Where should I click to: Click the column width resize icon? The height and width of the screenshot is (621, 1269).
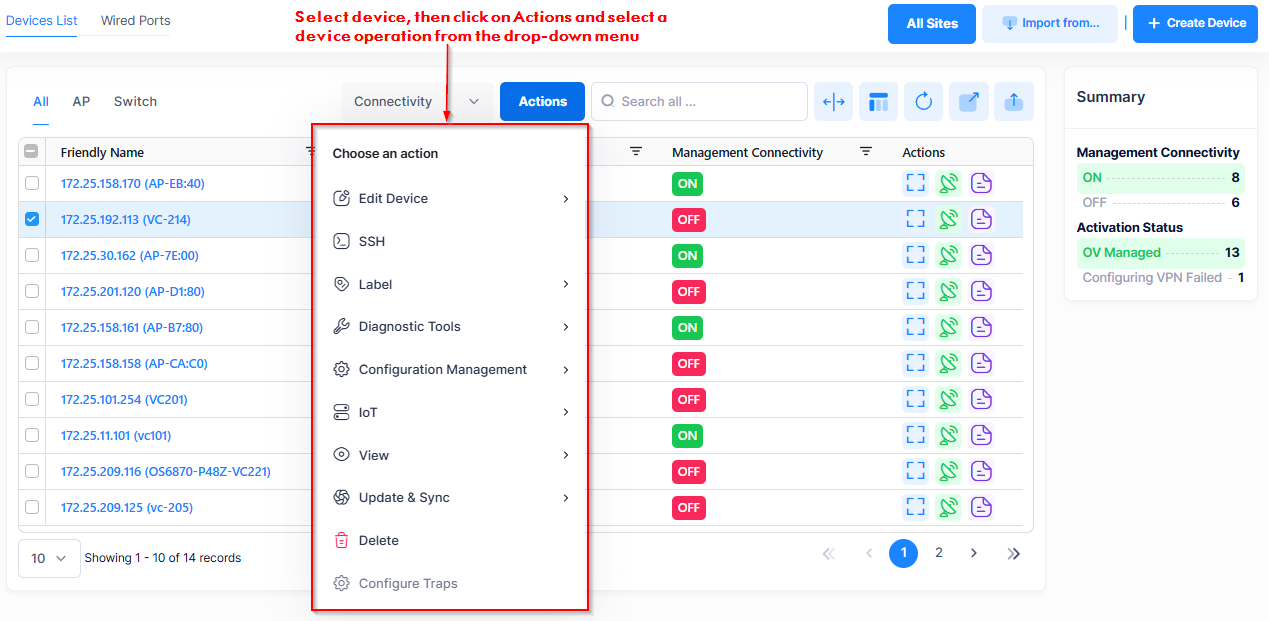point(833,102)
